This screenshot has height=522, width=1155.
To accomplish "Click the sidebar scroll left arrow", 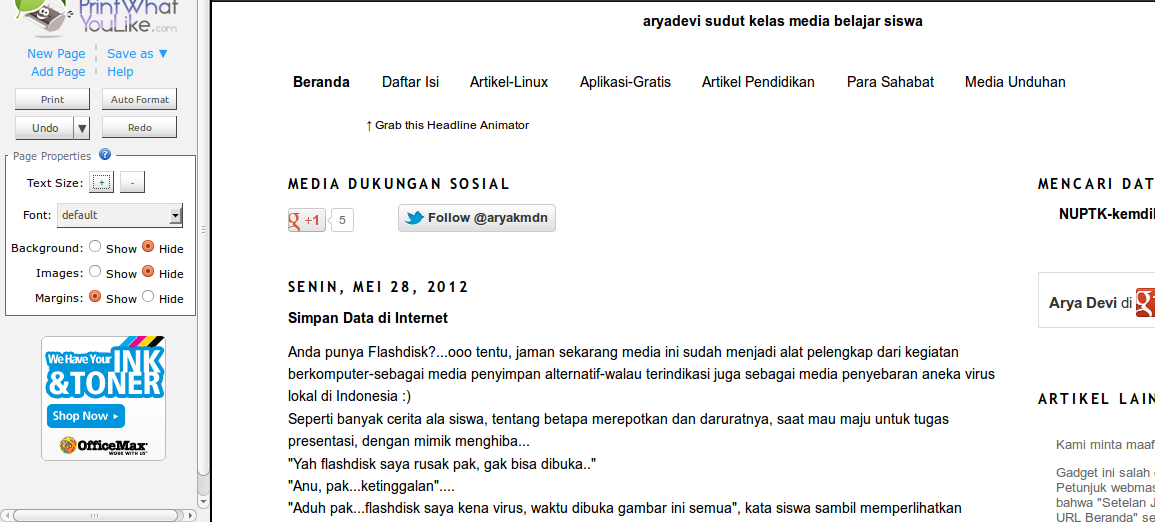I will [x=5, y=515].
